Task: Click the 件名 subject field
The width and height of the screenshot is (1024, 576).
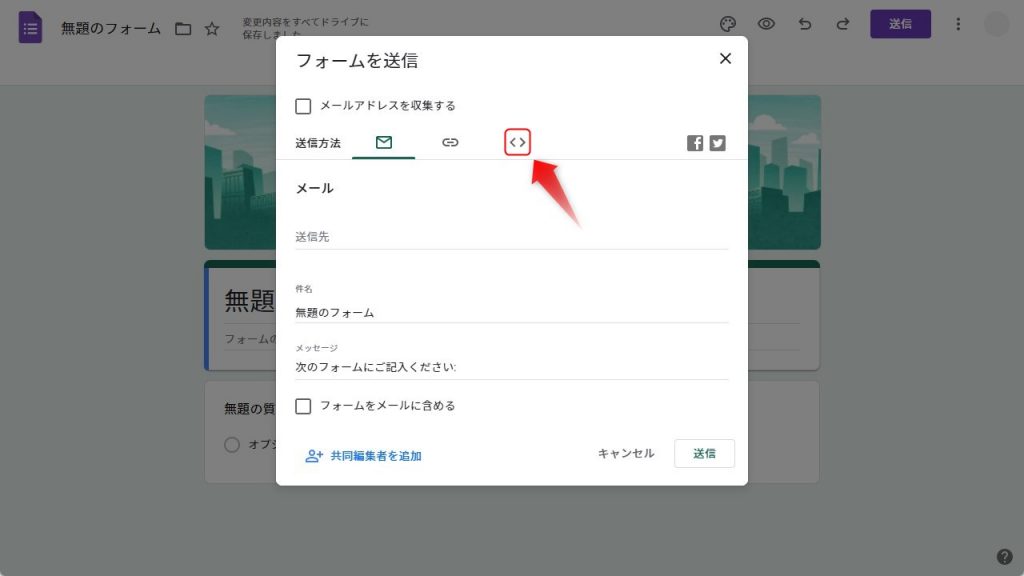Action: pos(511,313)
